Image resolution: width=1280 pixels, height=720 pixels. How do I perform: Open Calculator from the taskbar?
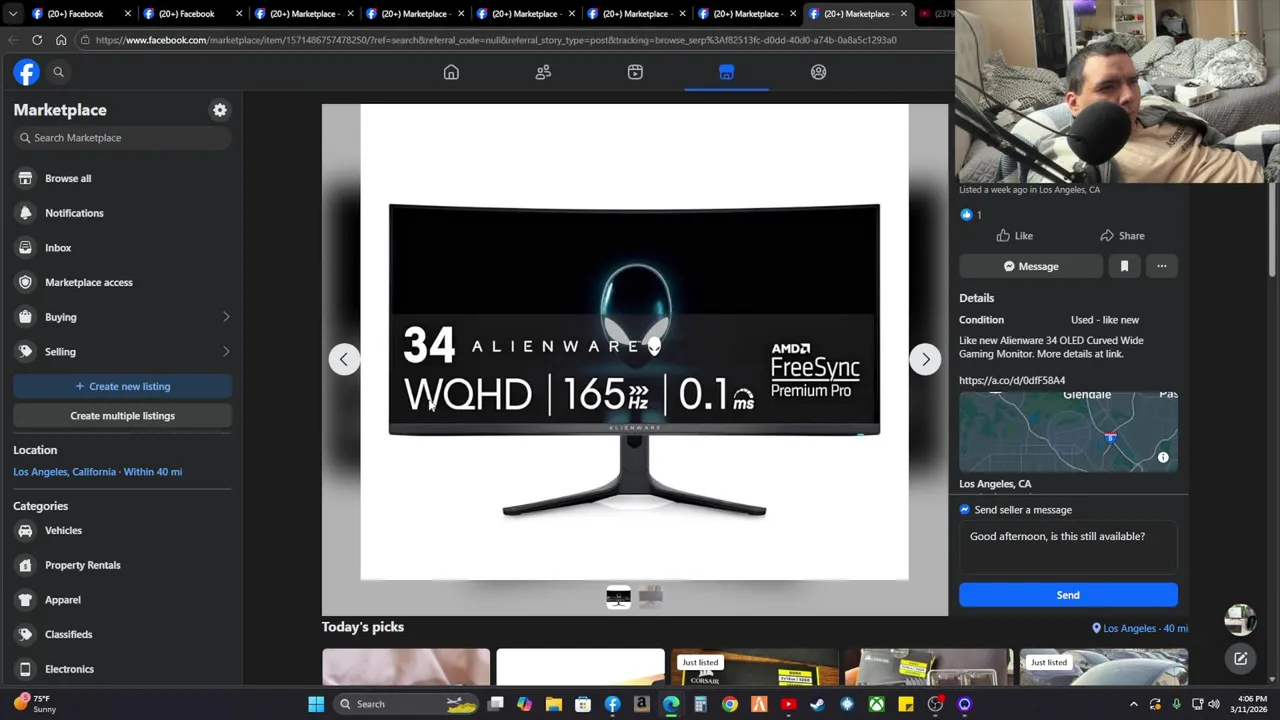point(700,704)
